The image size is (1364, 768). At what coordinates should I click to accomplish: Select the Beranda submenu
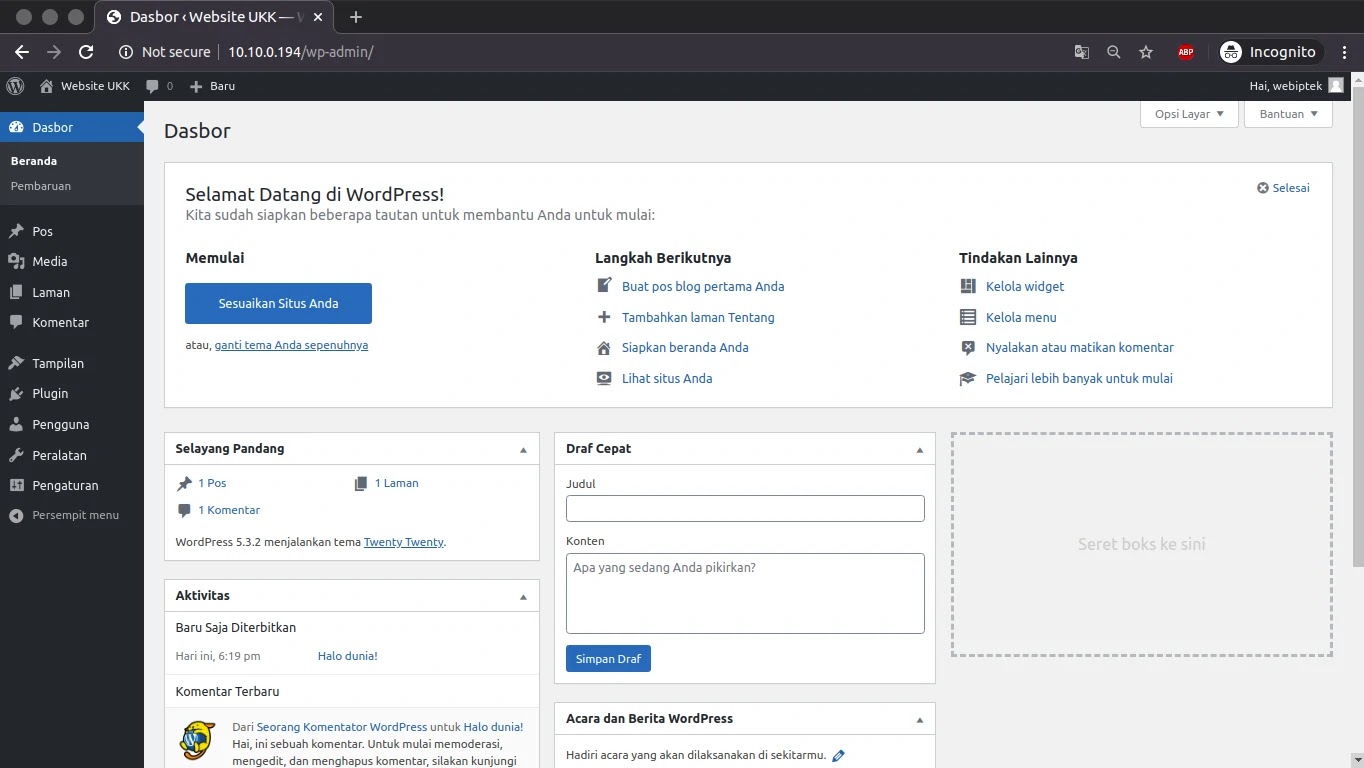(34, 161)
